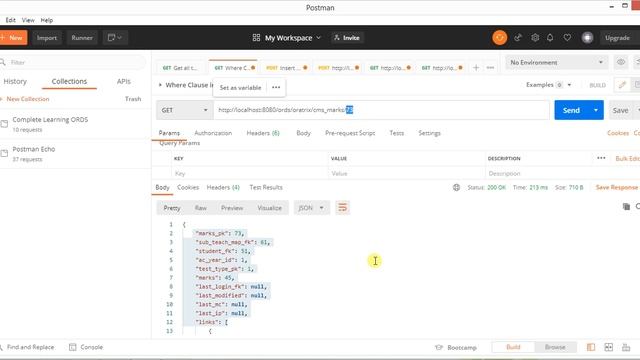
Task: Expand the Where Clause request title arrow
Action: pos(160,85)
